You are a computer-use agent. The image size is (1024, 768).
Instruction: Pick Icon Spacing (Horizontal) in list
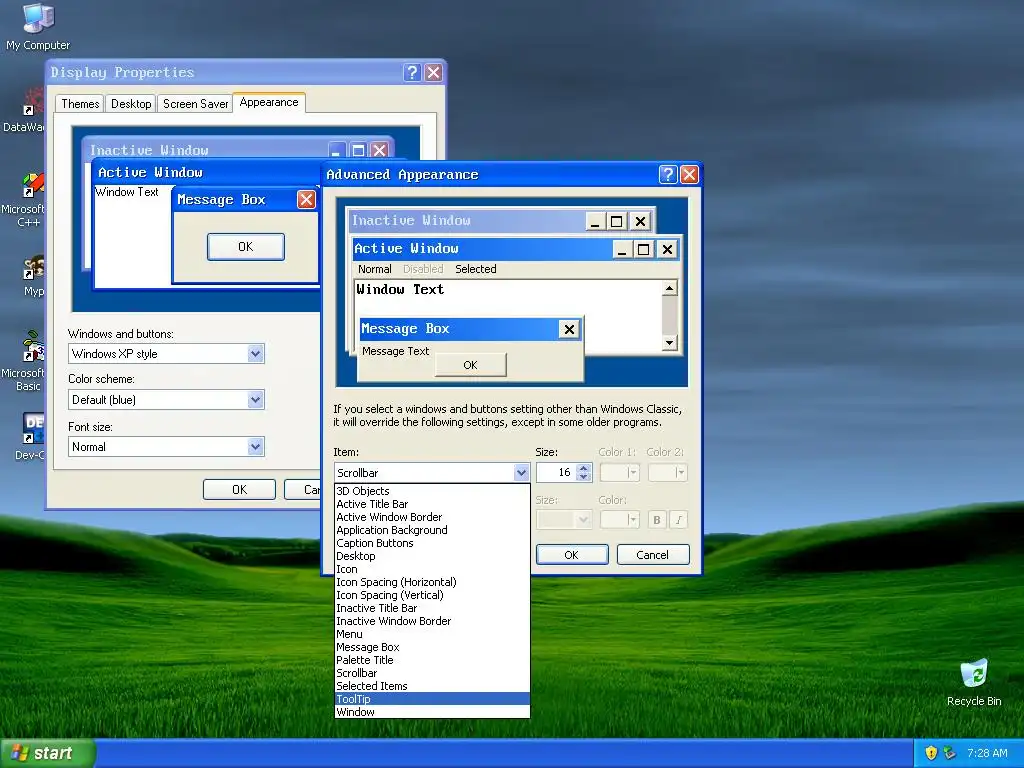(432, 582)
